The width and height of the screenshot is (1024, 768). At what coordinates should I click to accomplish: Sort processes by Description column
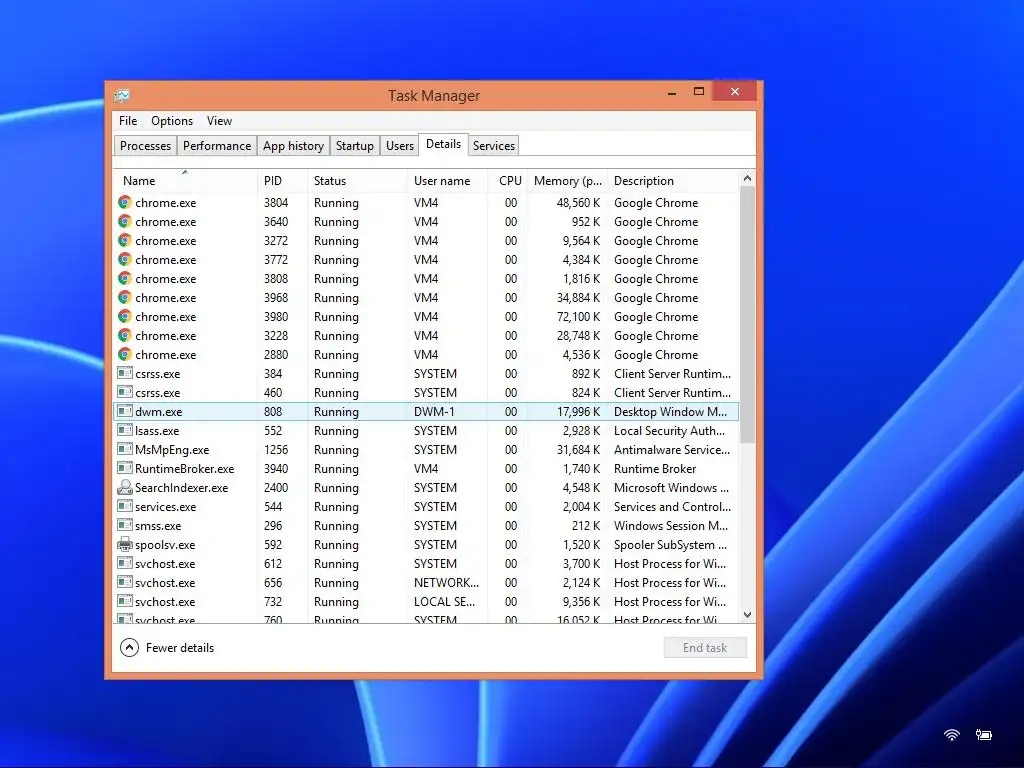673,181
